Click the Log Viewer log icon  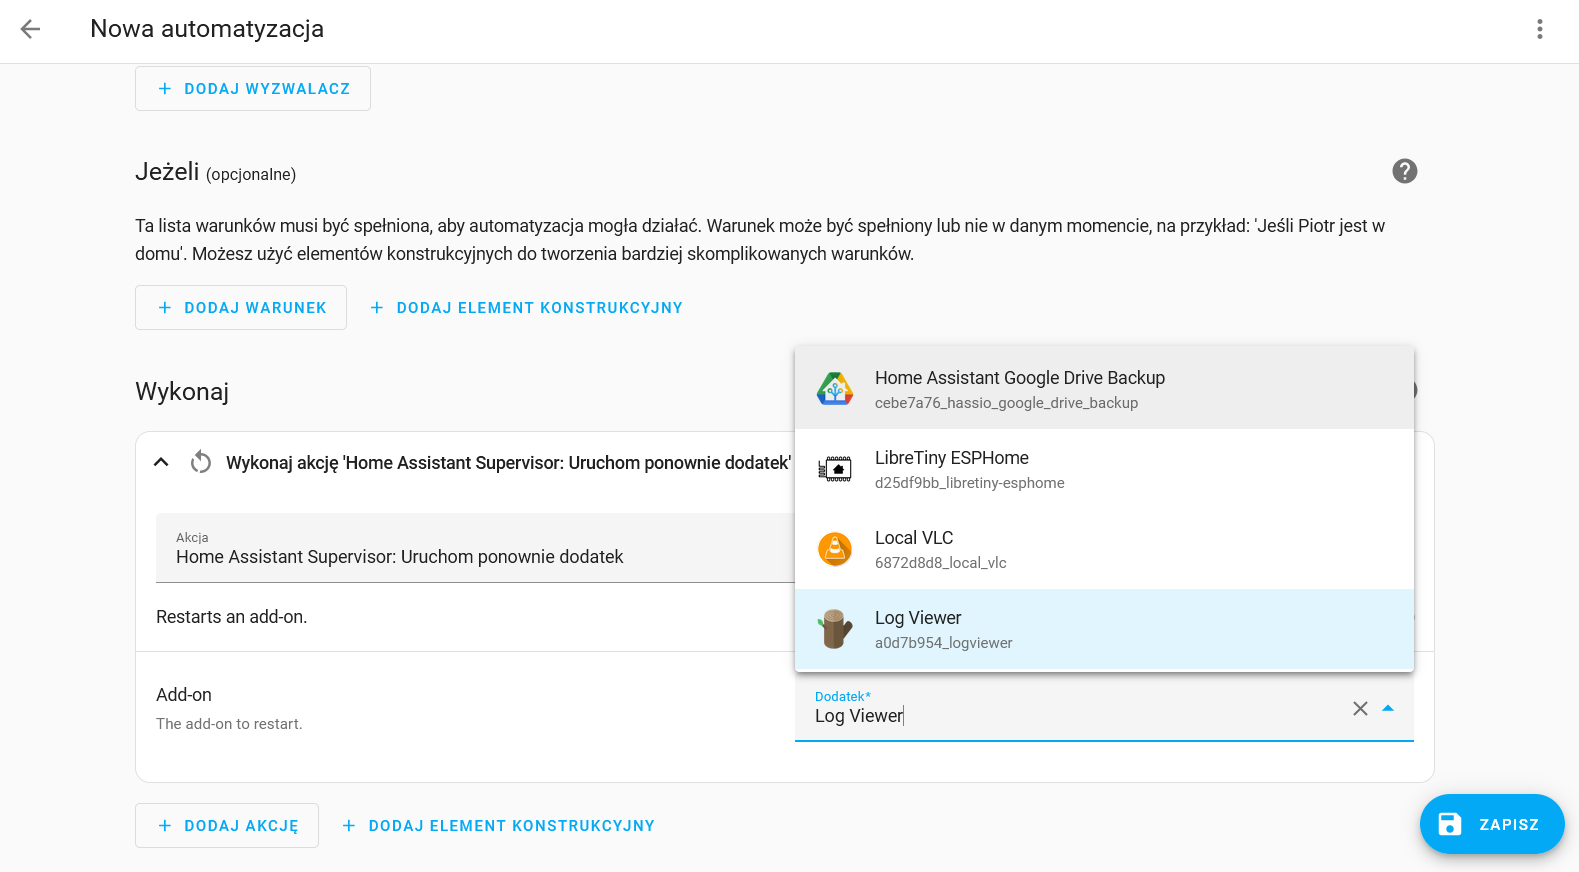[x=835, y=629]
